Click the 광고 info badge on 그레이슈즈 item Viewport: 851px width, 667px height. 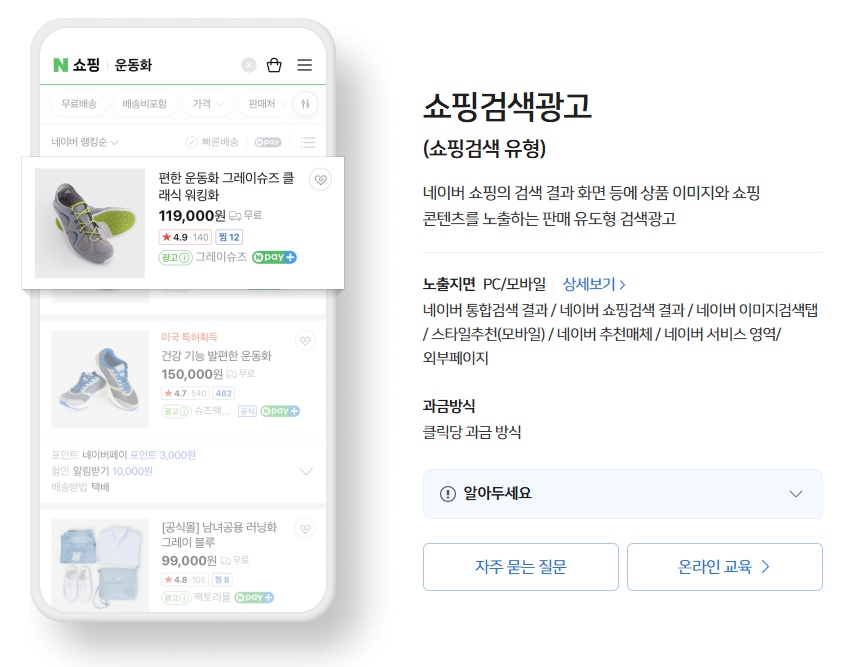tap(175, 257)
